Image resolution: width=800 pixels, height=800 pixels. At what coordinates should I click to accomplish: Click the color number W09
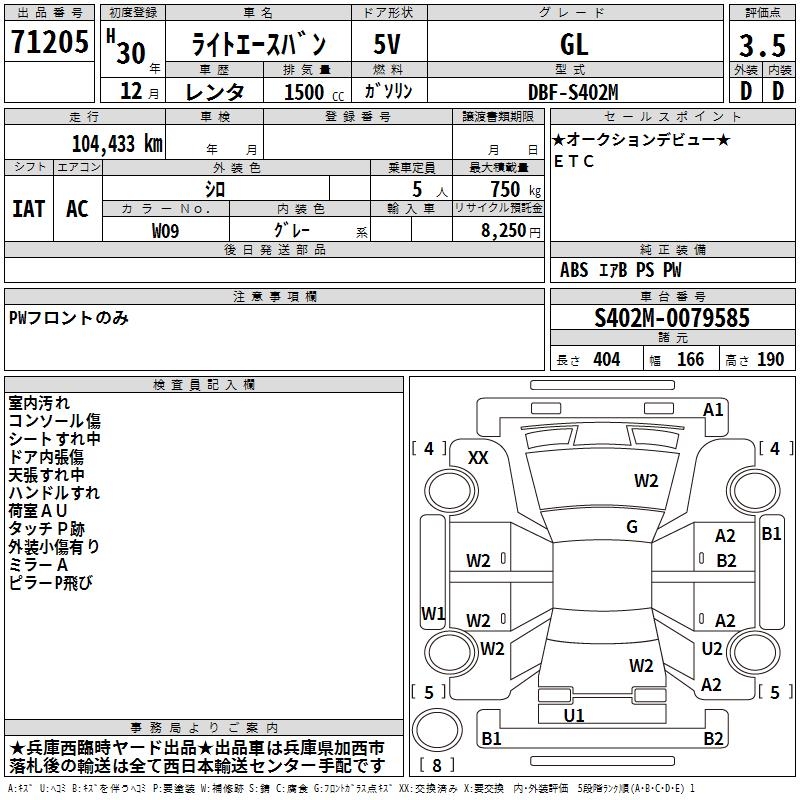[165, 230]
